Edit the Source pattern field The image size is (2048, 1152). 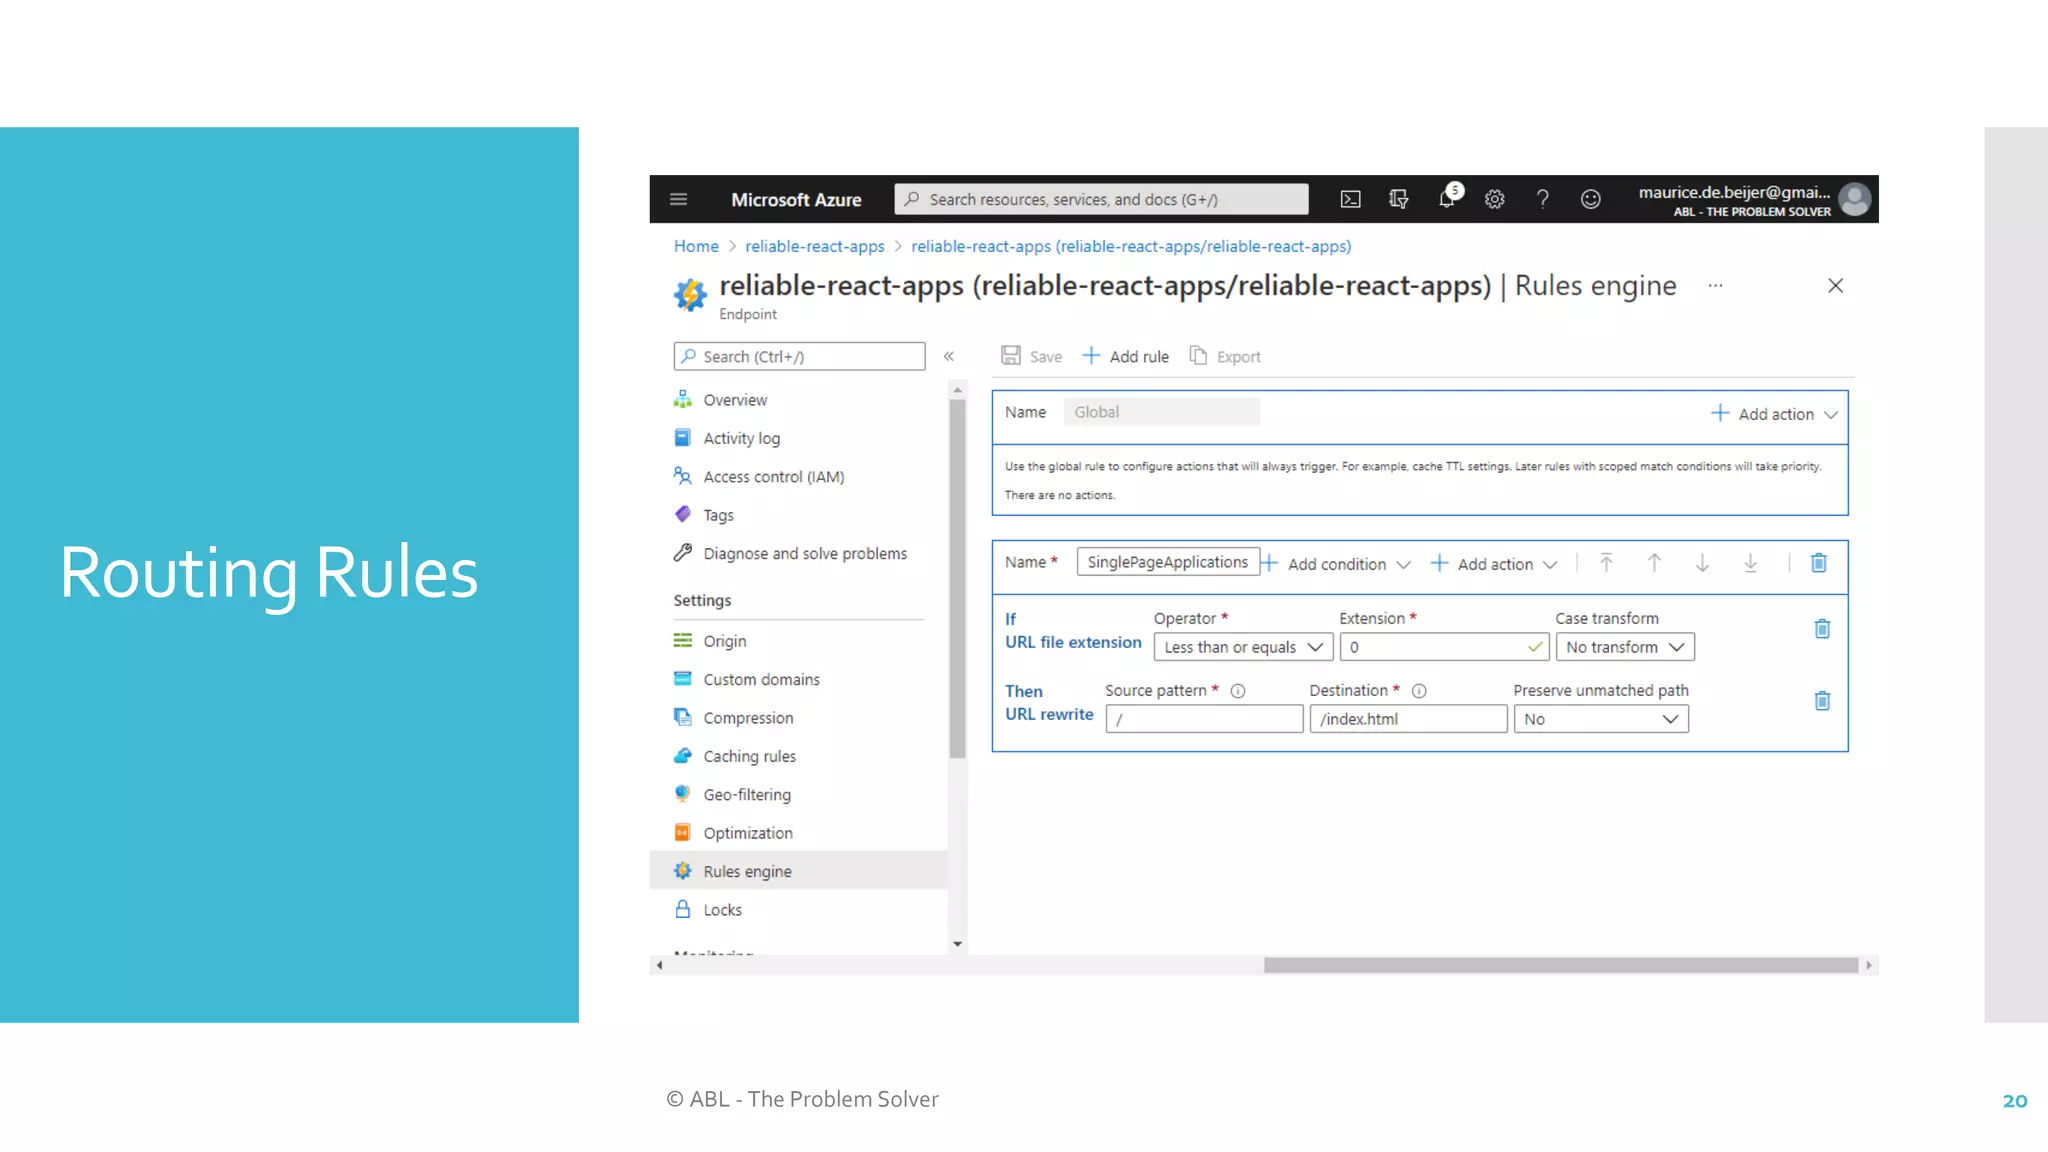1204,719
